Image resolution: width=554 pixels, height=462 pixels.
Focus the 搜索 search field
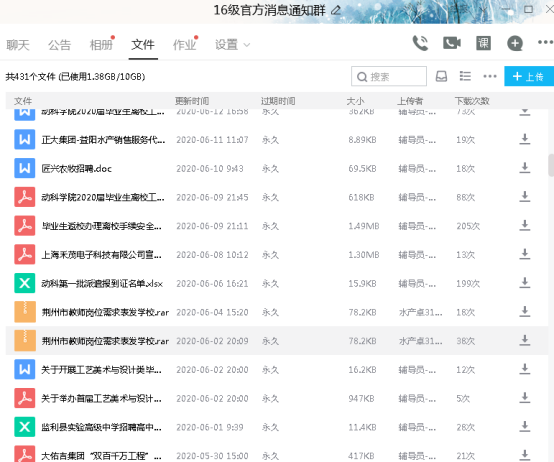point(389,76)
